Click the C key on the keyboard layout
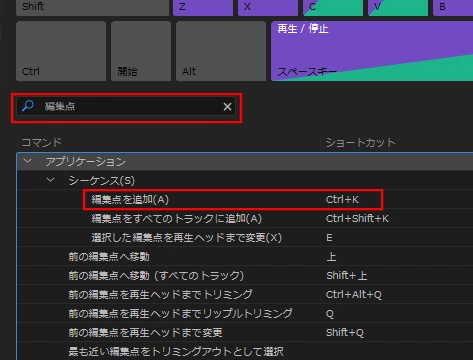Image resolution: width=473 pixels, height=360 pixels. point(333,7)
